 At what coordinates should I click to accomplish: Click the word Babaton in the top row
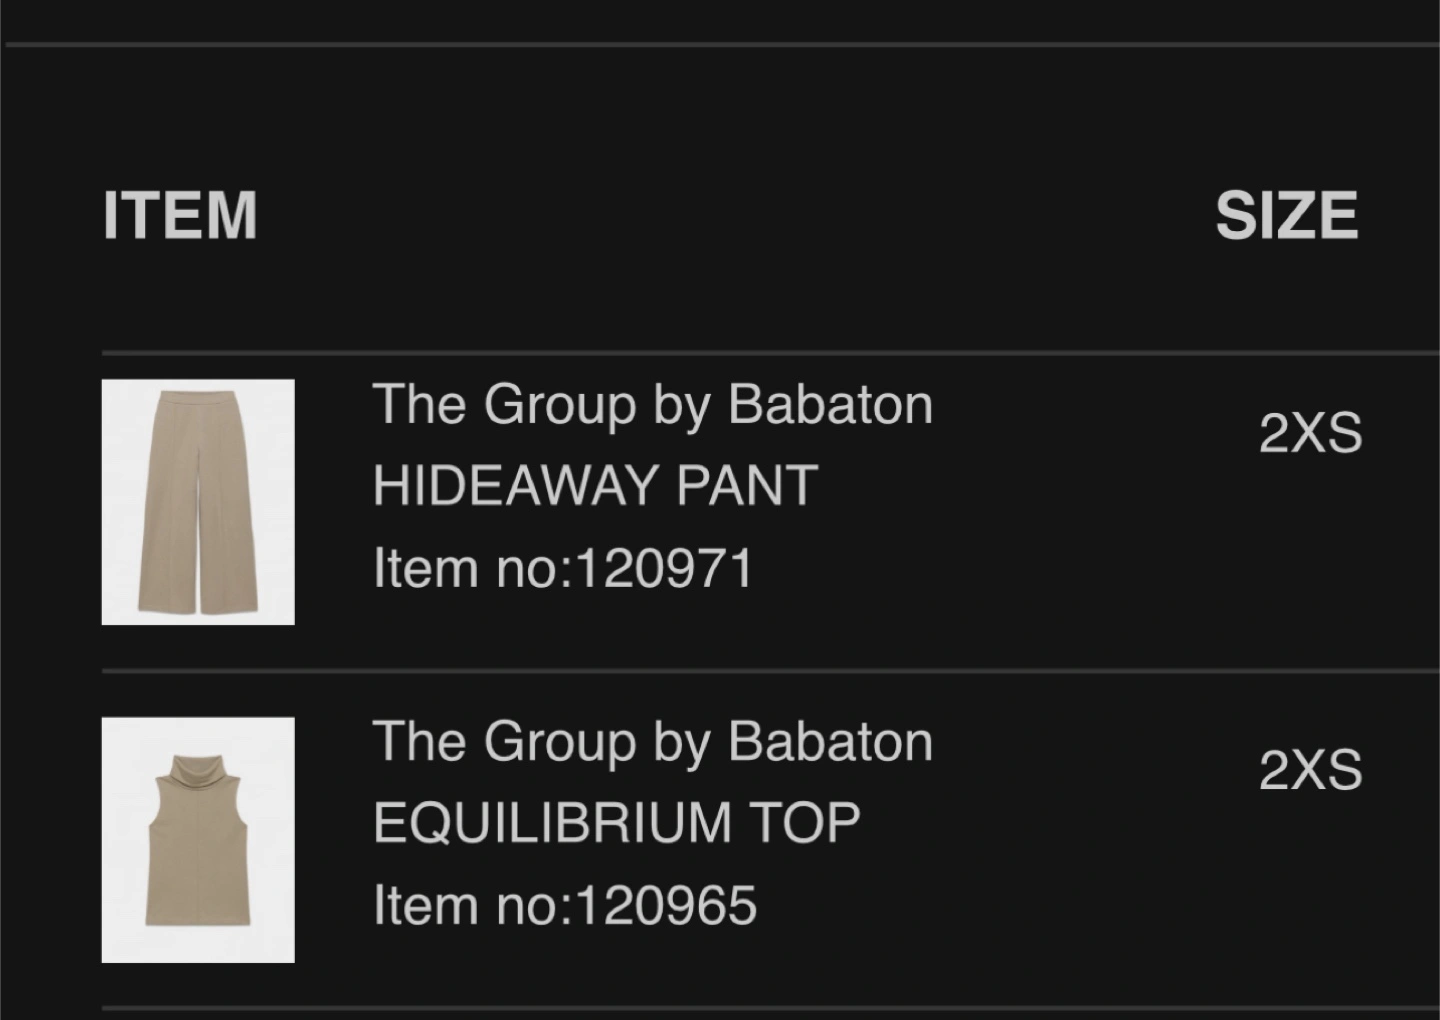pyautogui.click(x=830, y=743)
